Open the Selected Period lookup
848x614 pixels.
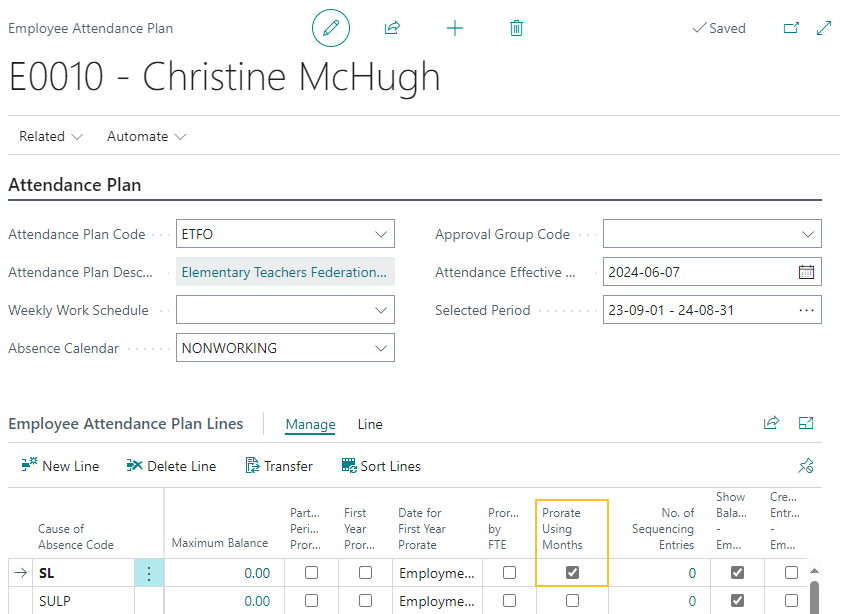806,310
